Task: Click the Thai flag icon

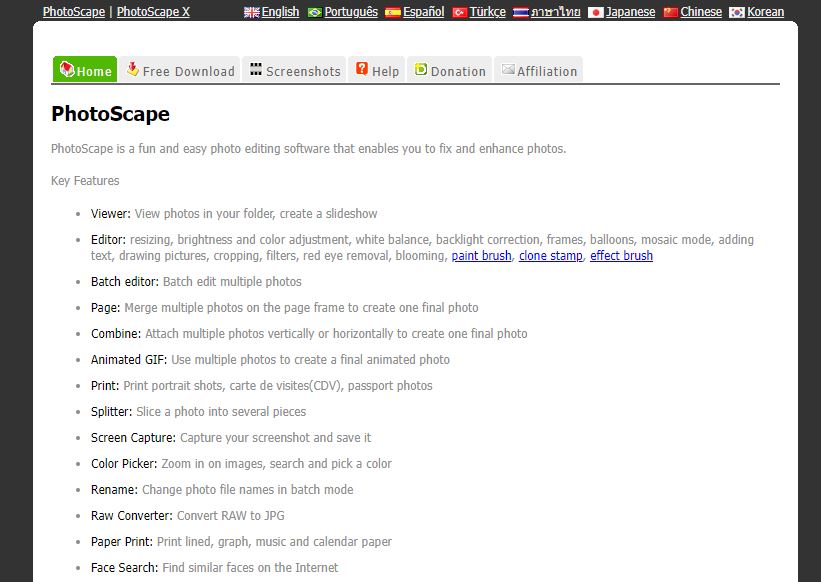Action: [520, 12]
